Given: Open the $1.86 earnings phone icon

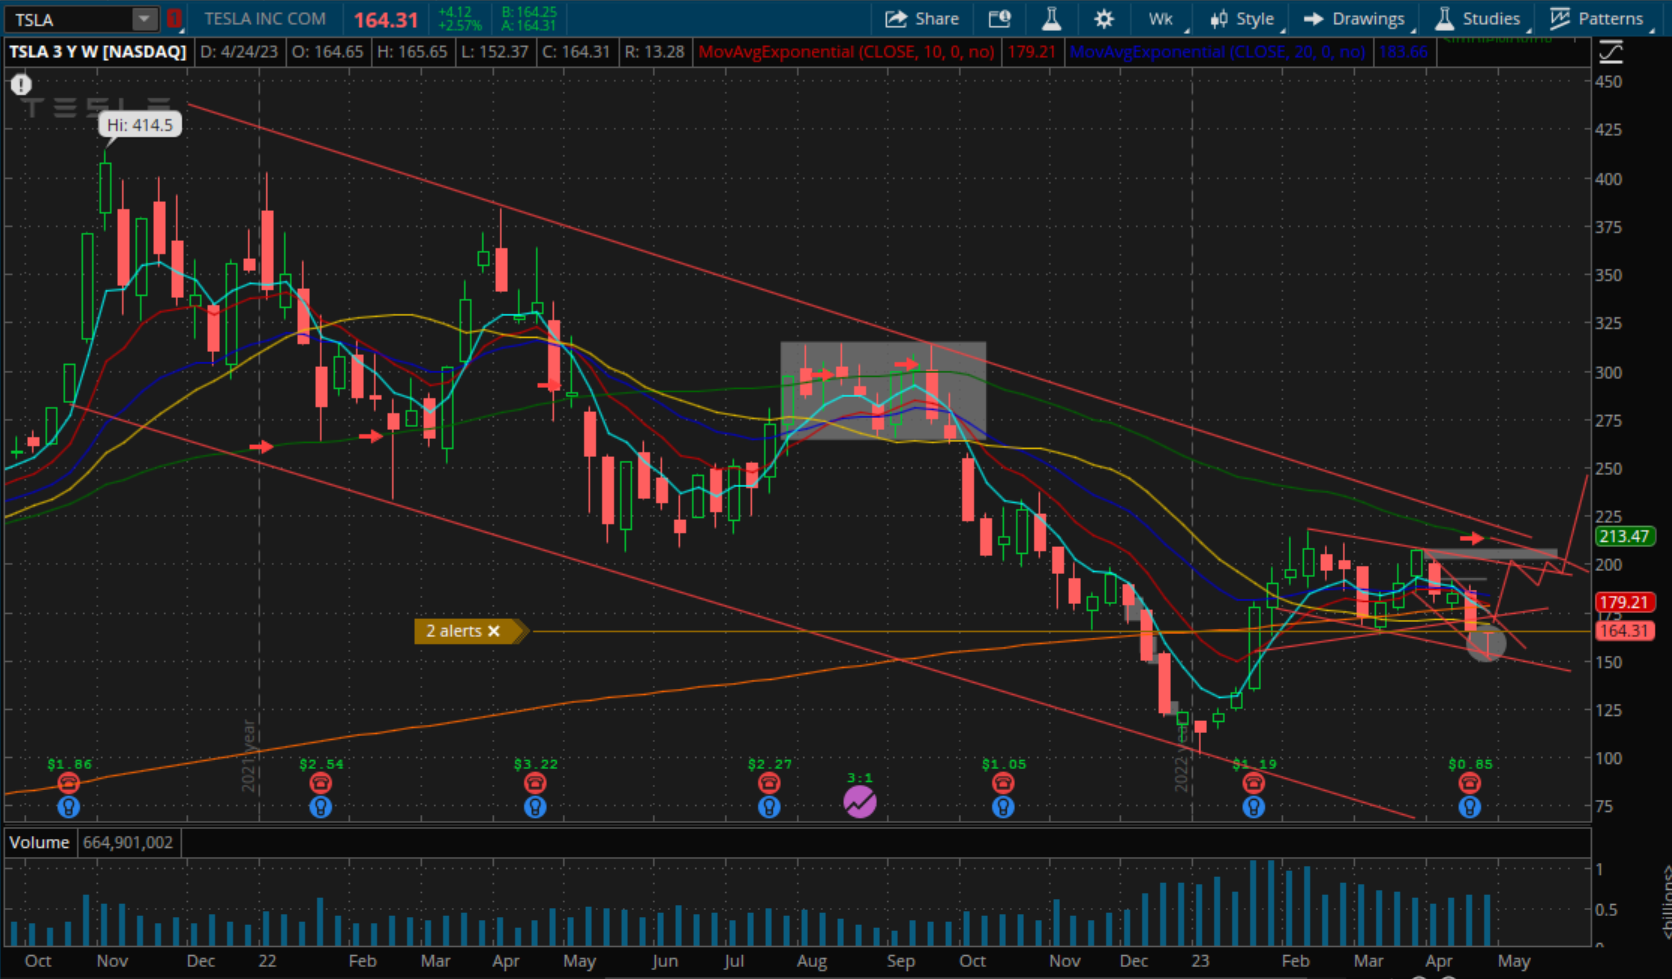Looking at the screenshot, I should tap(68, 783).
